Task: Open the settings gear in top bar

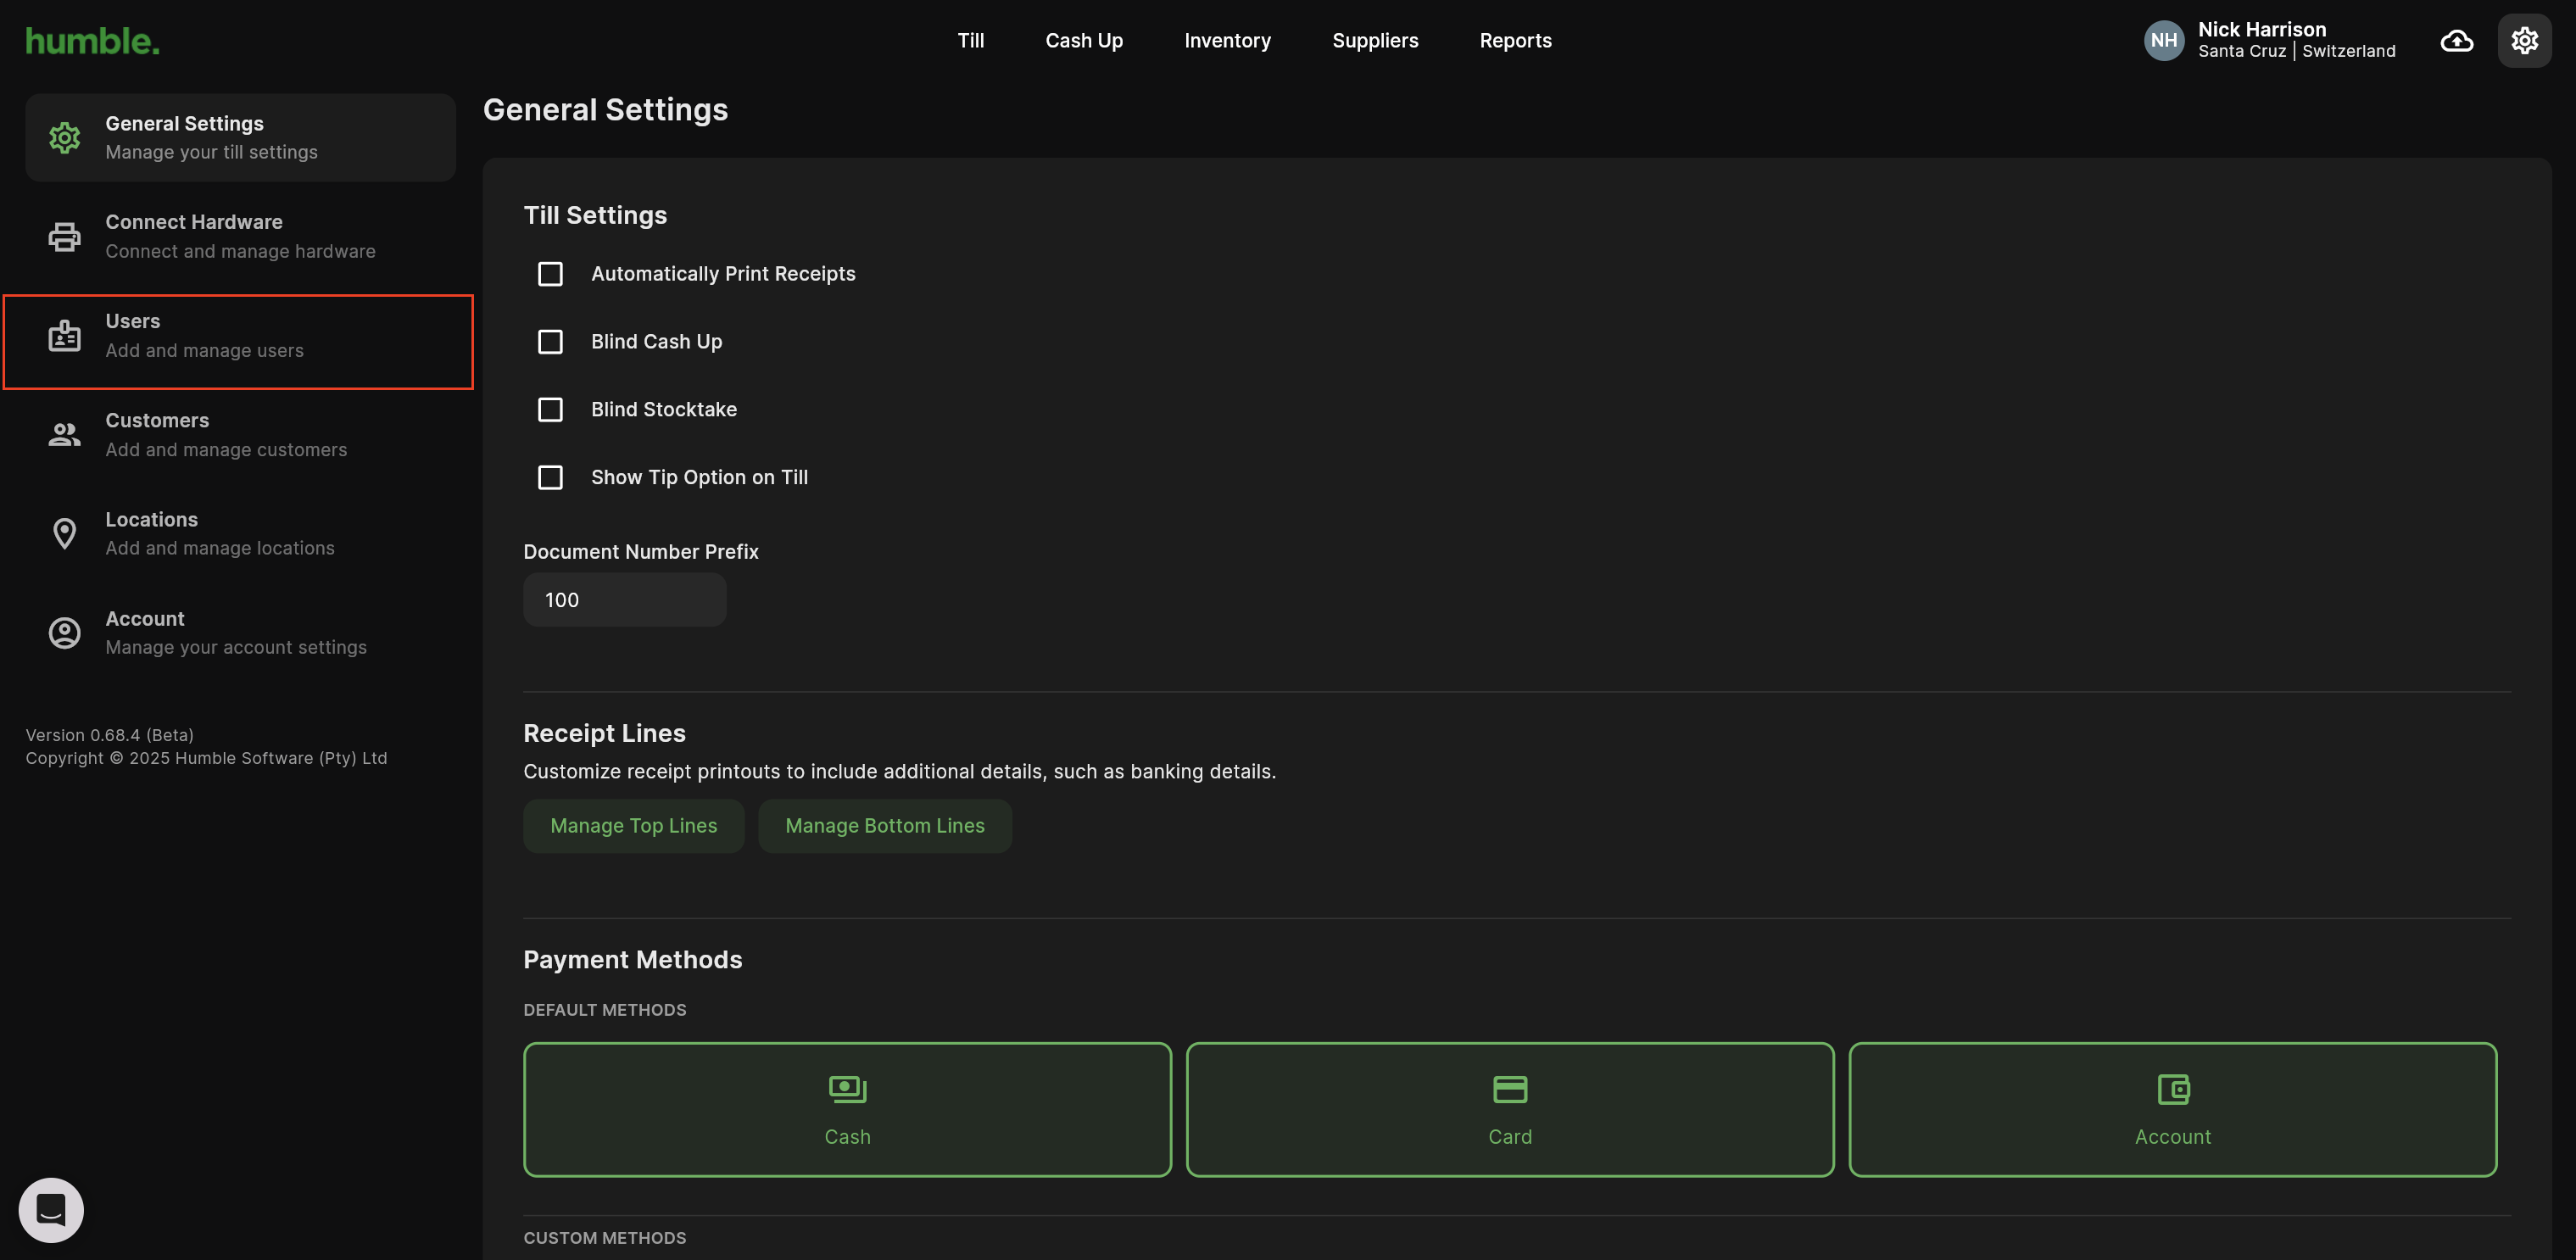Action: (2524, 41)
